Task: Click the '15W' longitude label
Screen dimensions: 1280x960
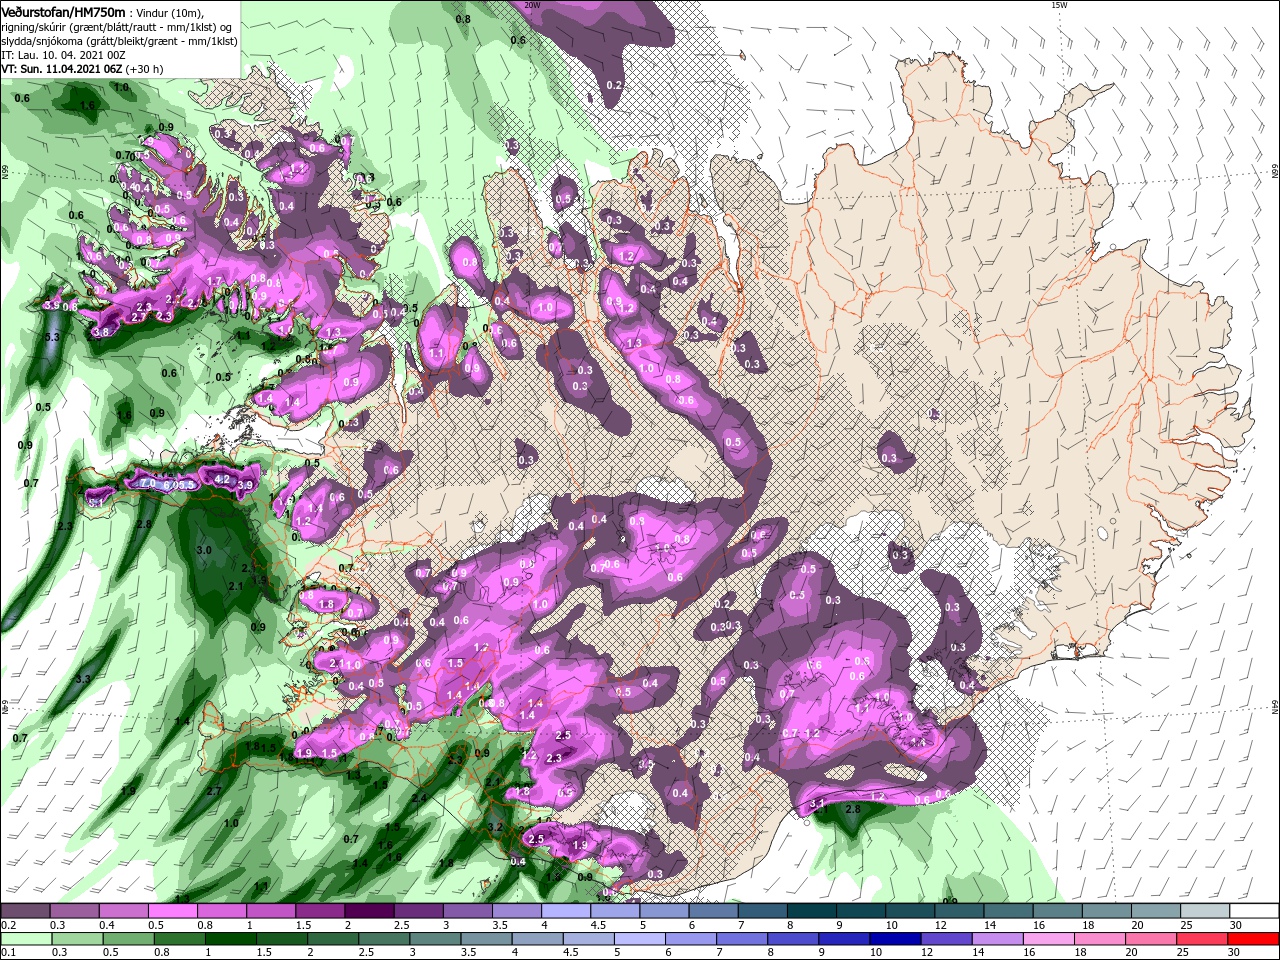Action: [1059, 5]
